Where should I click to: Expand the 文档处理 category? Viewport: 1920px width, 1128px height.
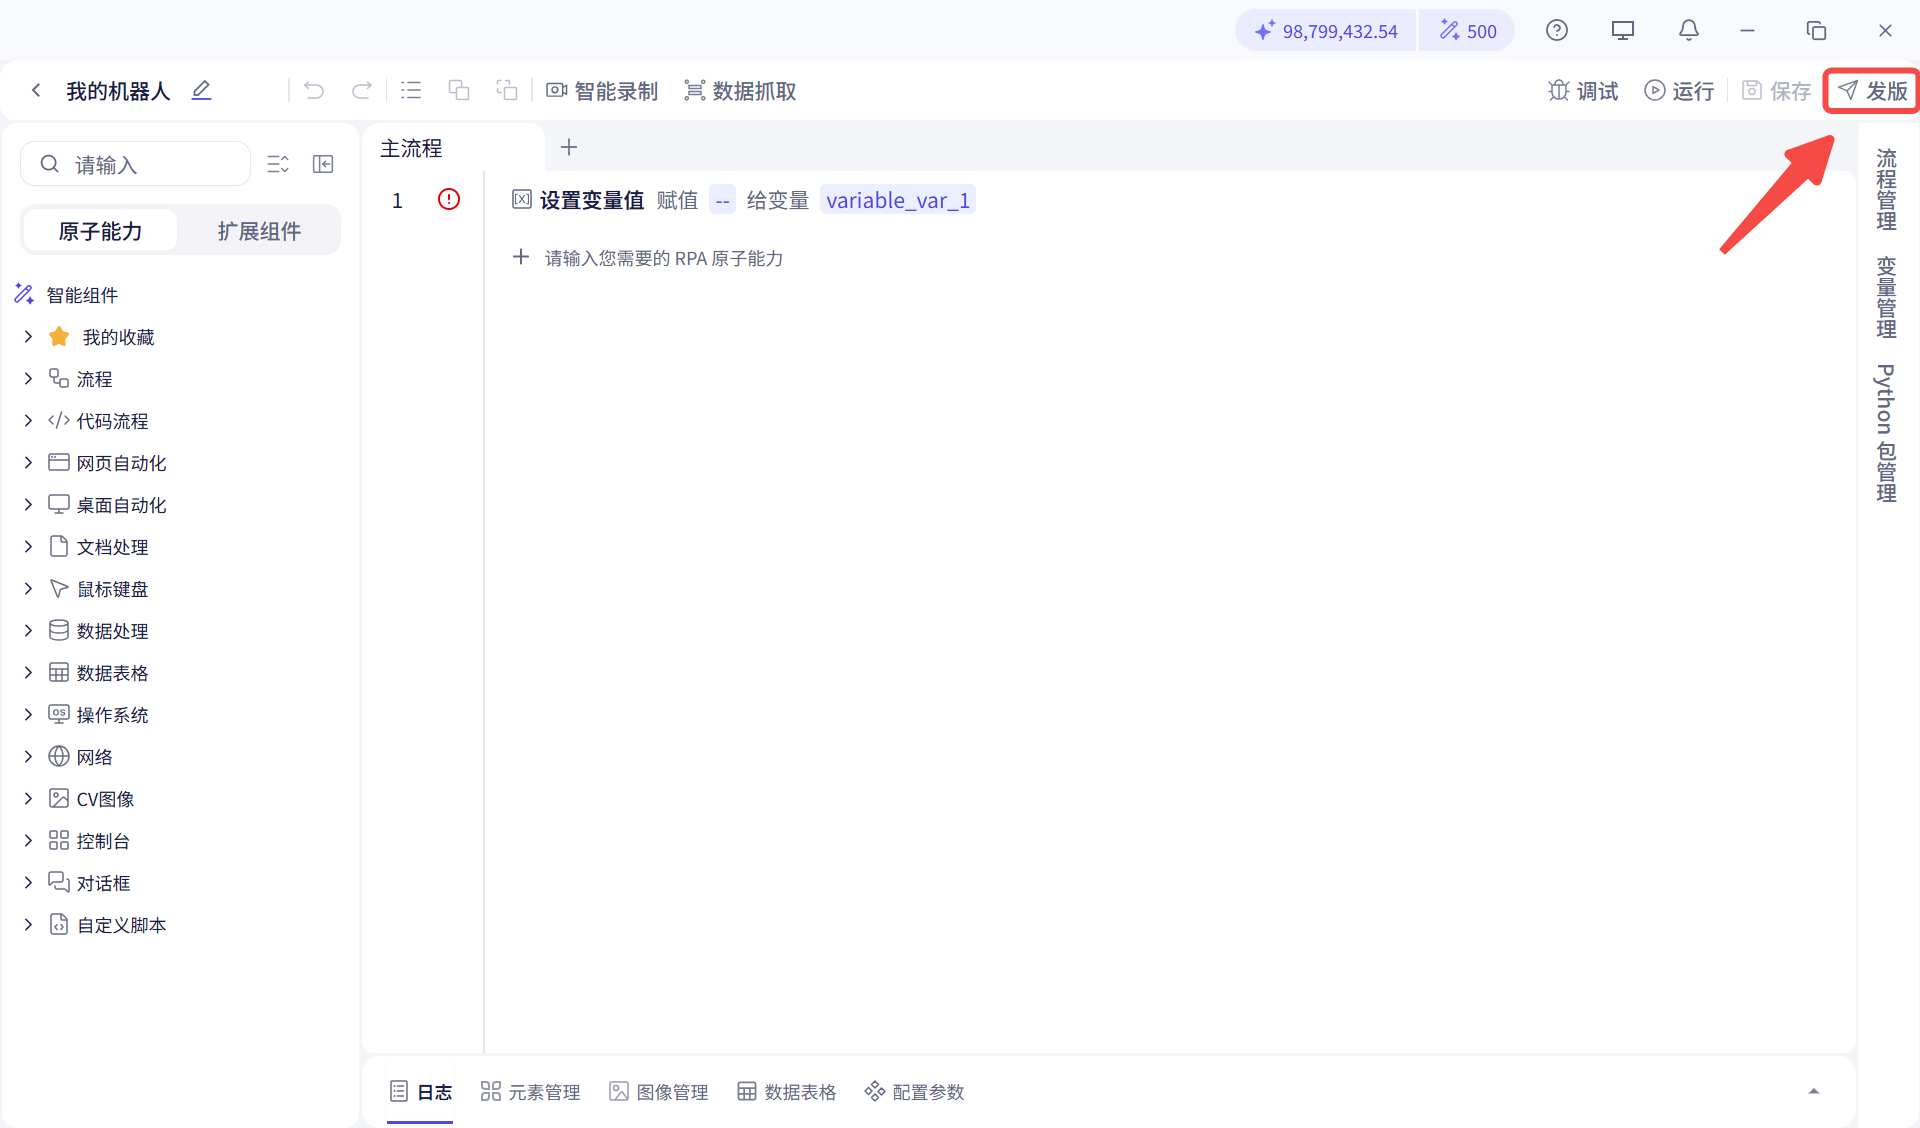coord(28,547)
